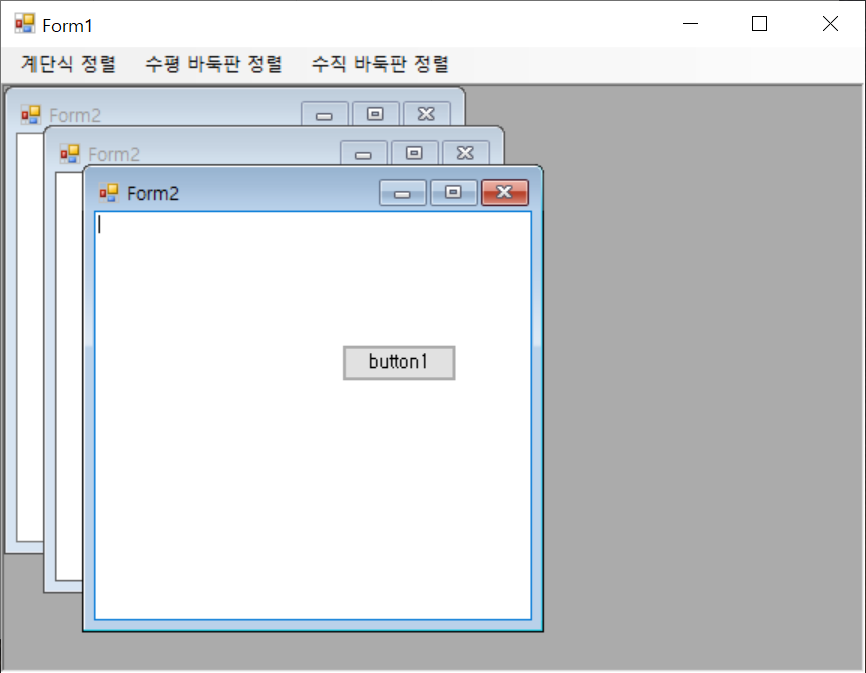
Task: Click the text box of the middle Form2
Action: [69, 375]
